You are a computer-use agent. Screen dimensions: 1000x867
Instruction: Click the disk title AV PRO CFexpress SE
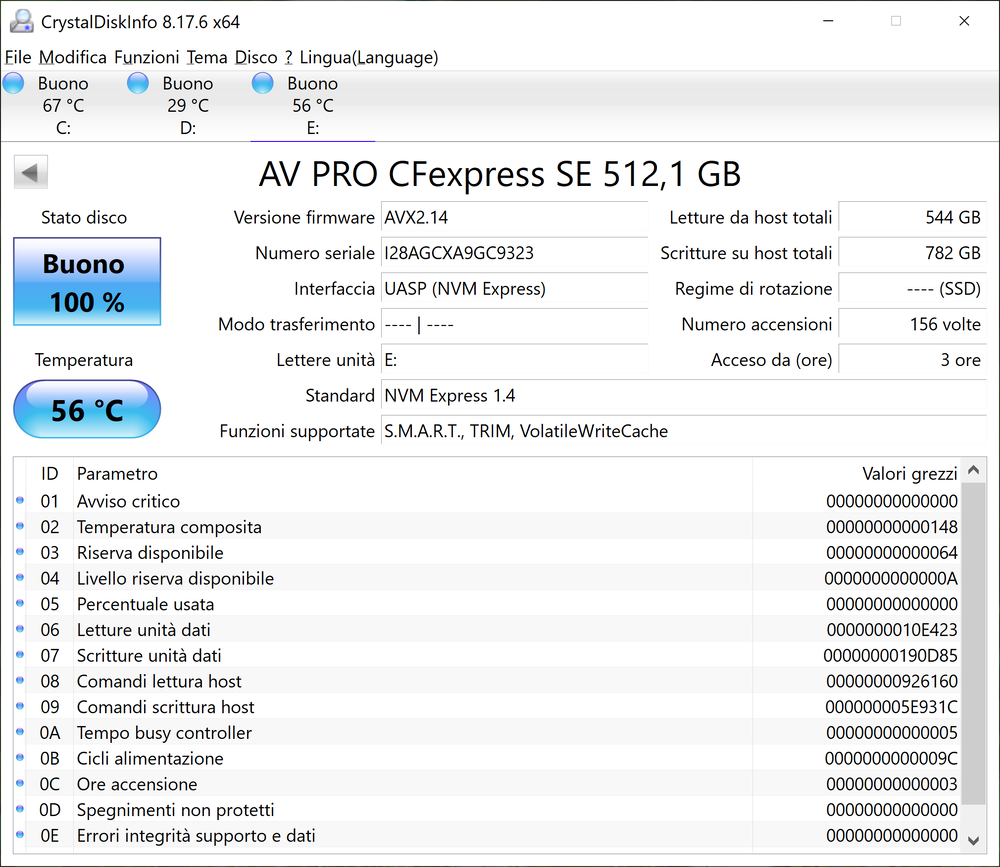(499, 174)
